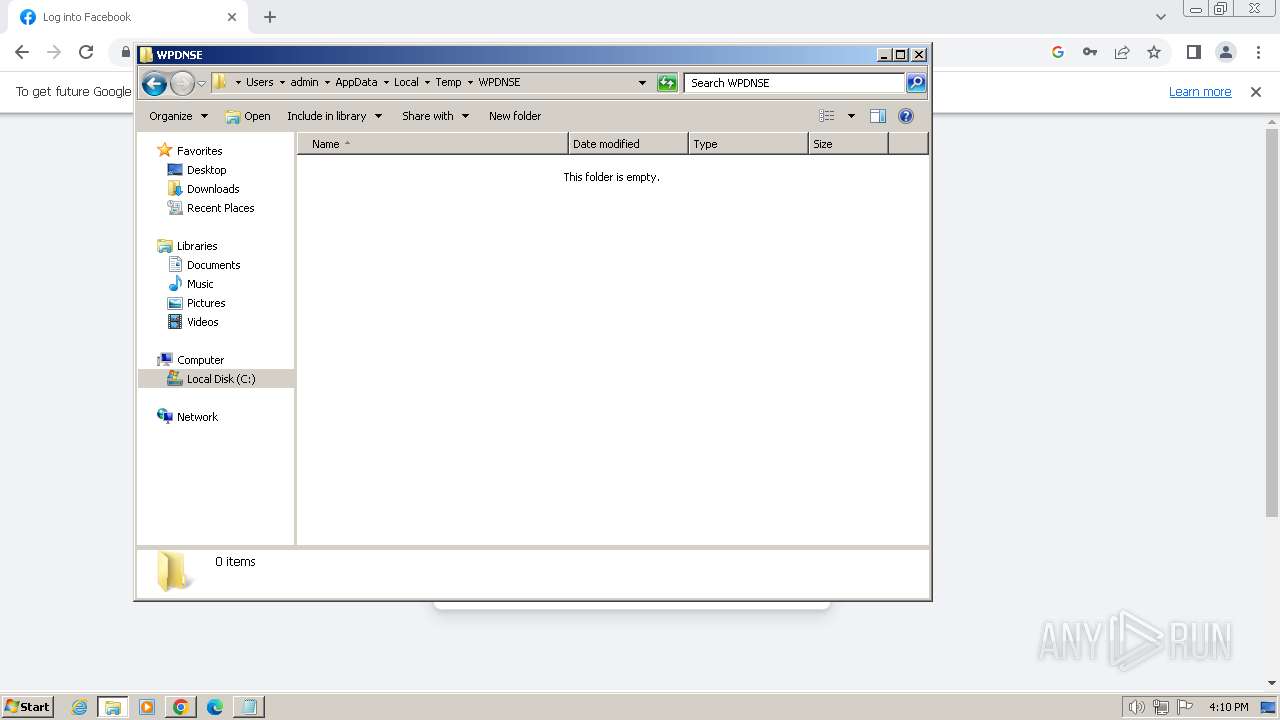Click the Google icon in Chrome toolbar
The width and height of the screenshot is (1280, 720).
tap(1058, 52)
